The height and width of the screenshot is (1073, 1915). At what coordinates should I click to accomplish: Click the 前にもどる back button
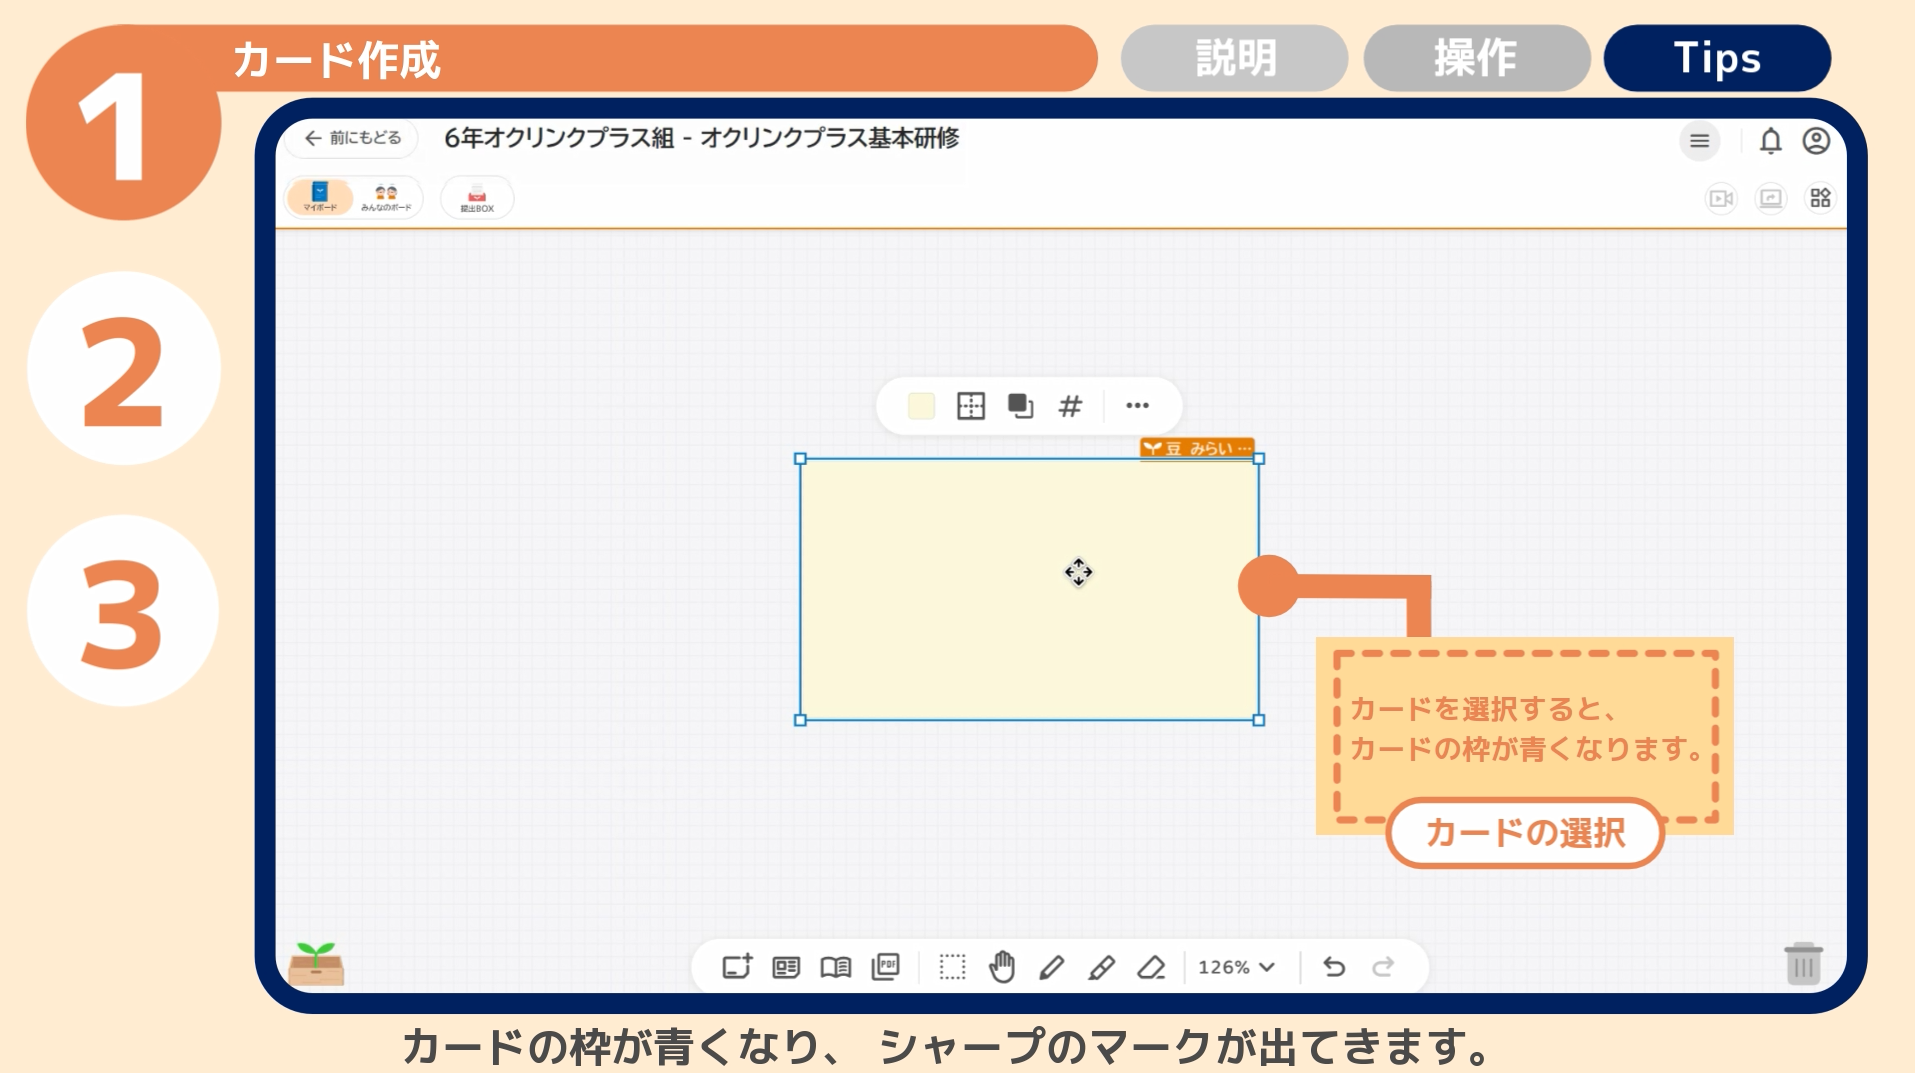pyautogui.click(x=353, y=138)
